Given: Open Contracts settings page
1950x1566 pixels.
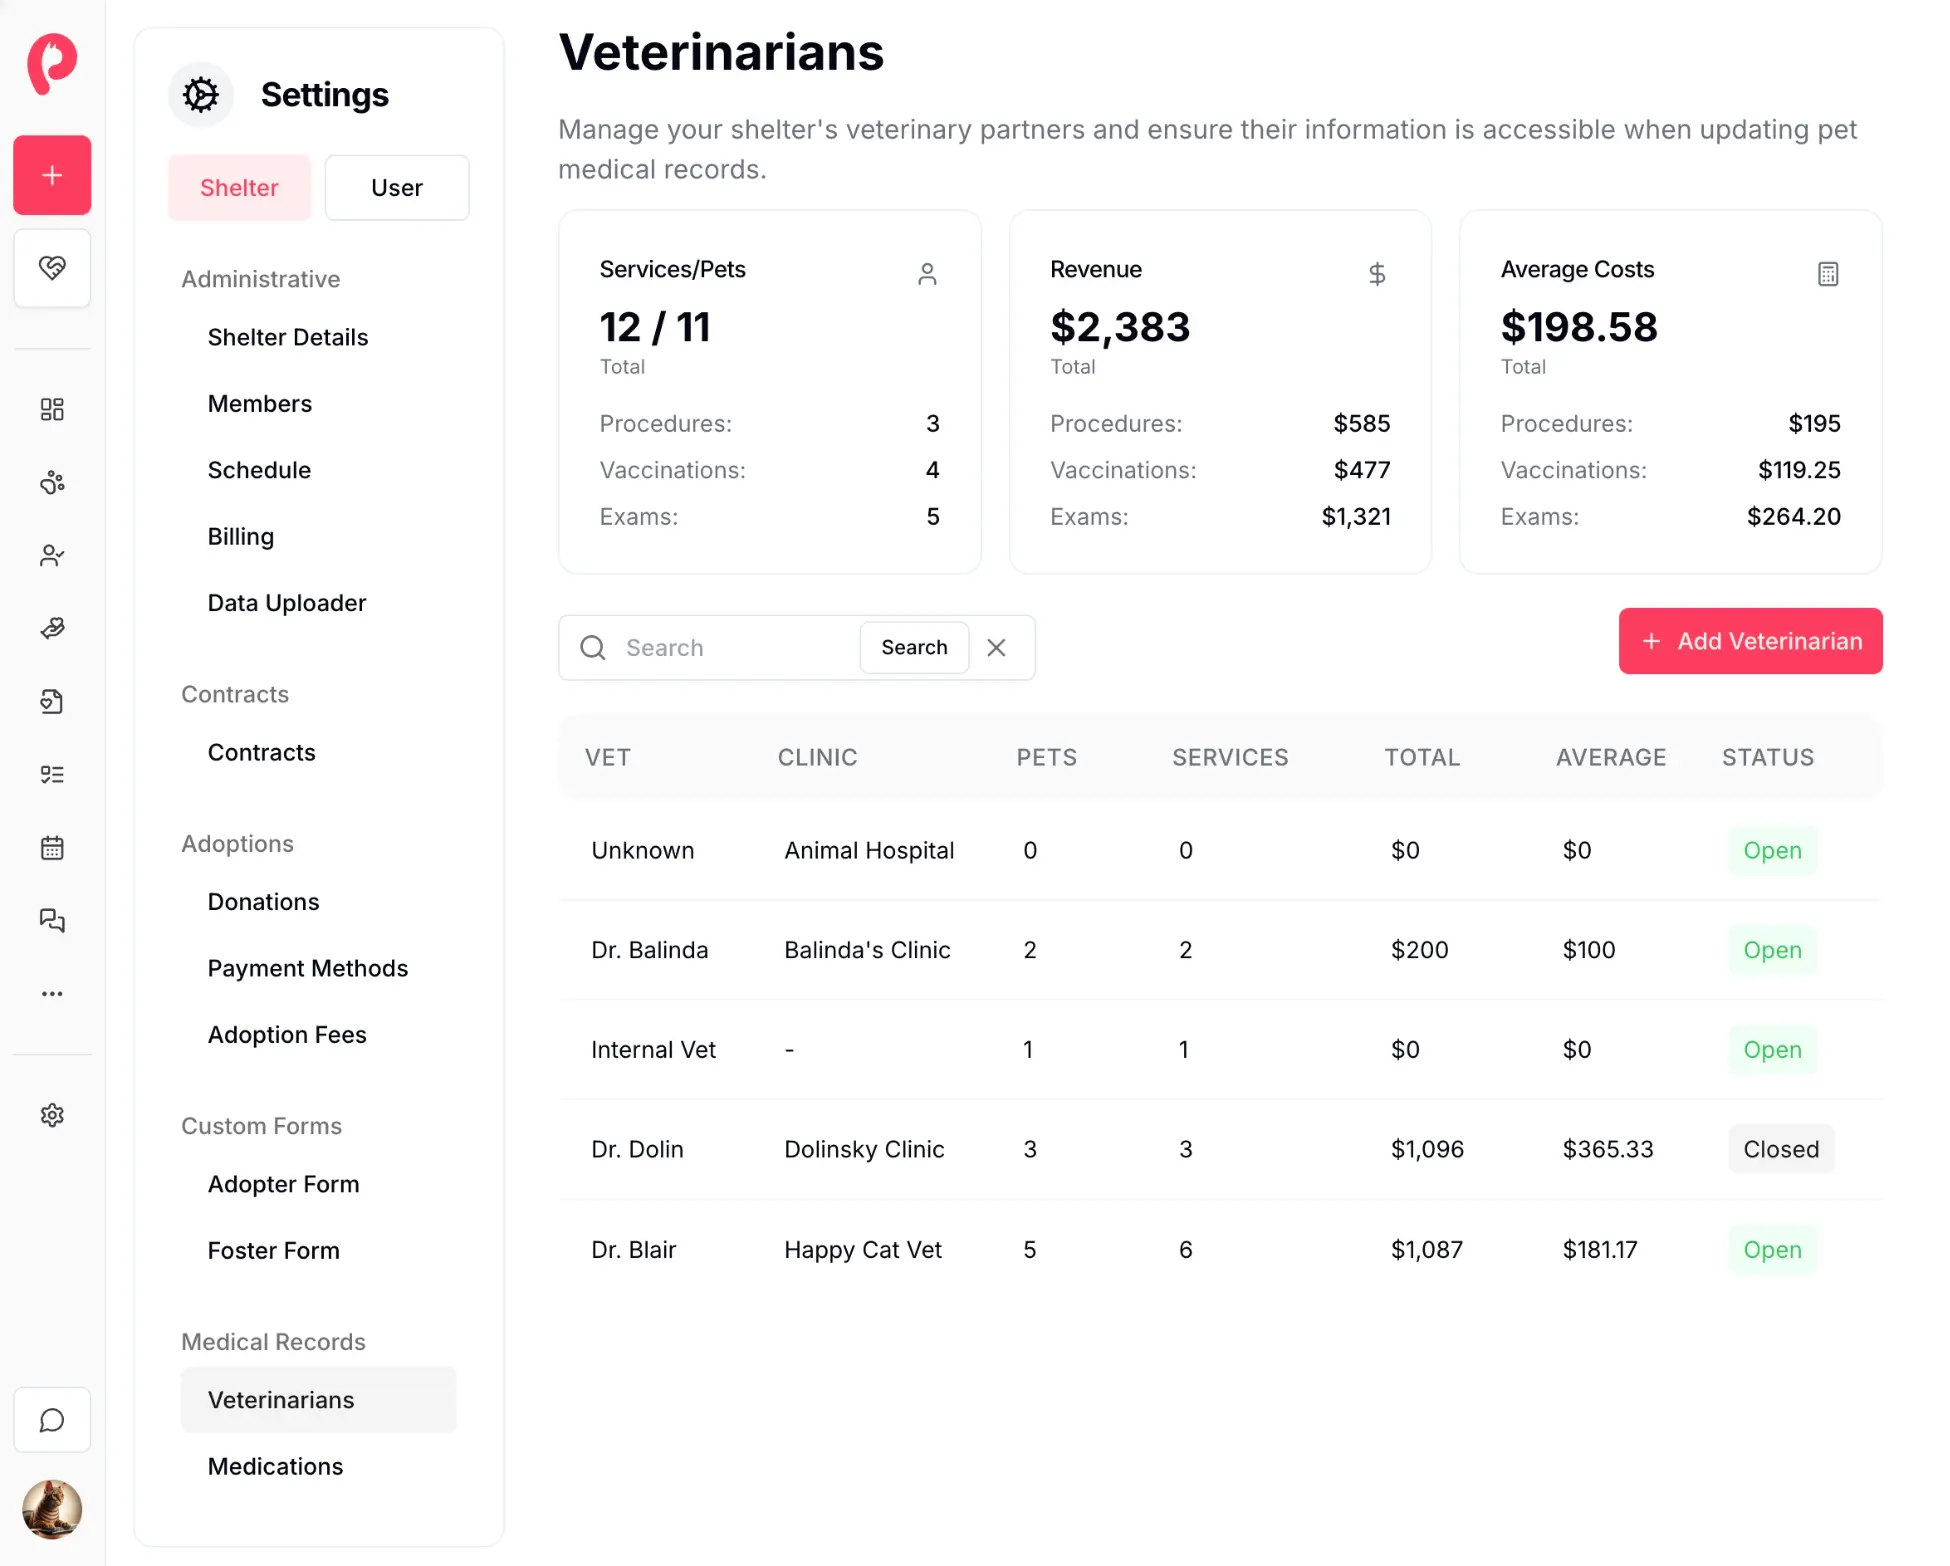Looking at the screenshot, I should click(262, 753).
